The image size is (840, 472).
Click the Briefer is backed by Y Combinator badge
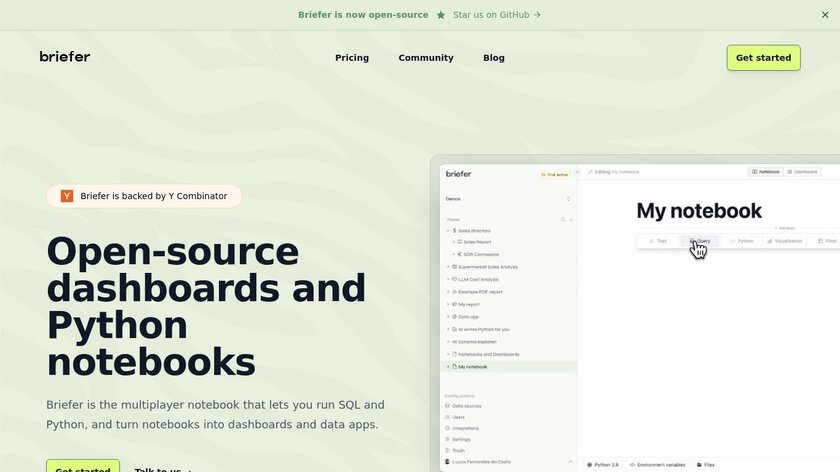(x=144, y=196)
